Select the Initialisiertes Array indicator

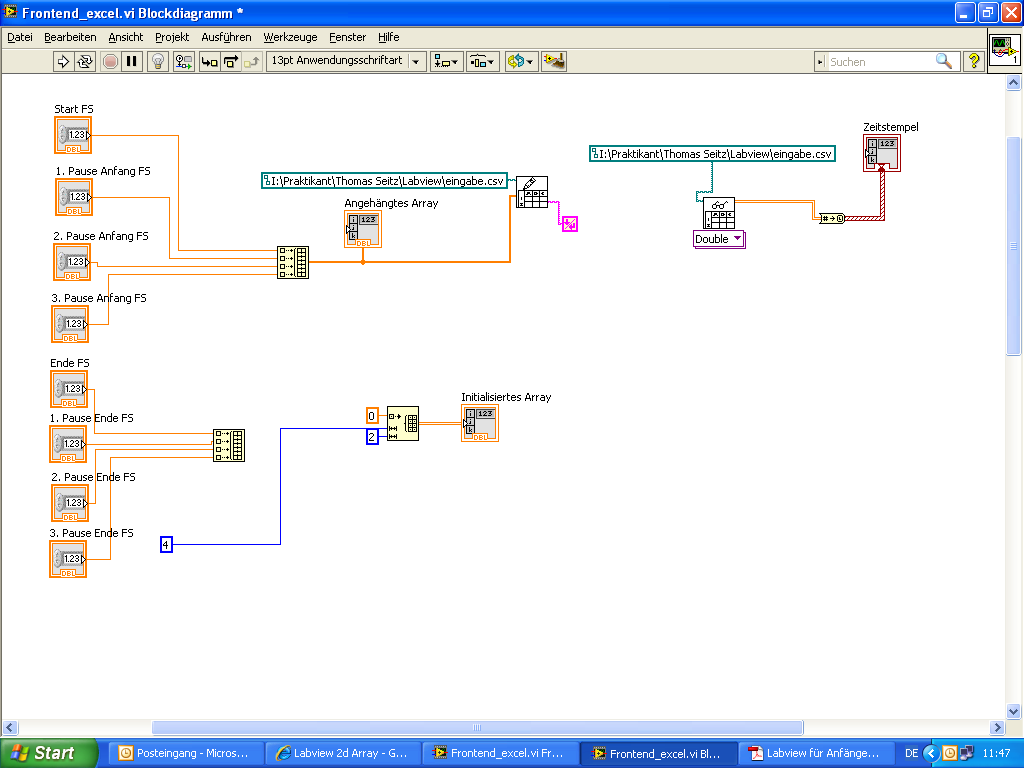[x=480, y=423]
